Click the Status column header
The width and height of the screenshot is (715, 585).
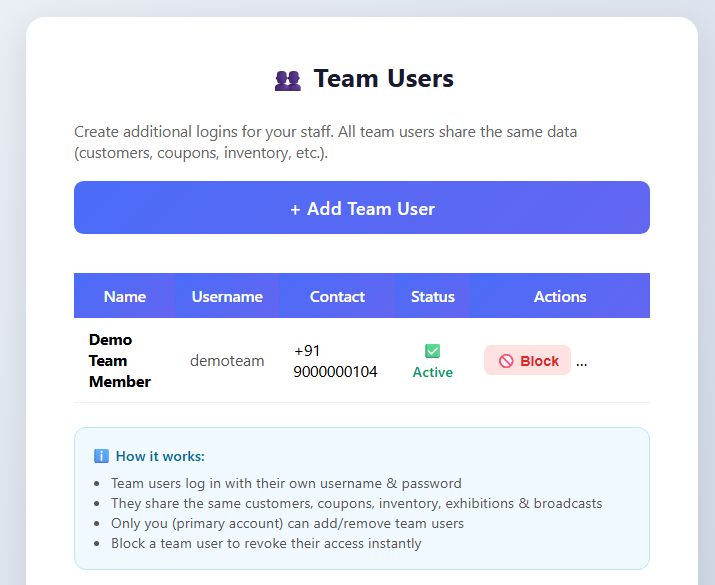pyautogui.click(x=432, y=296)
